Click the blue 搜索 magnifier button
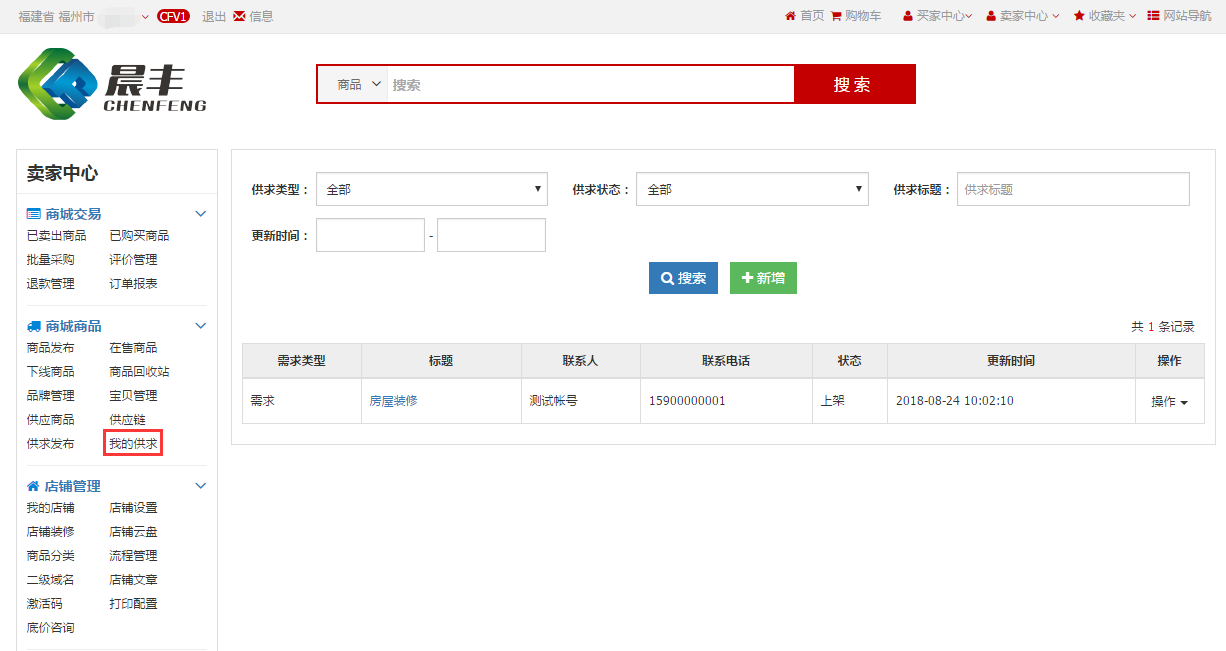 [x=683, y=278]
